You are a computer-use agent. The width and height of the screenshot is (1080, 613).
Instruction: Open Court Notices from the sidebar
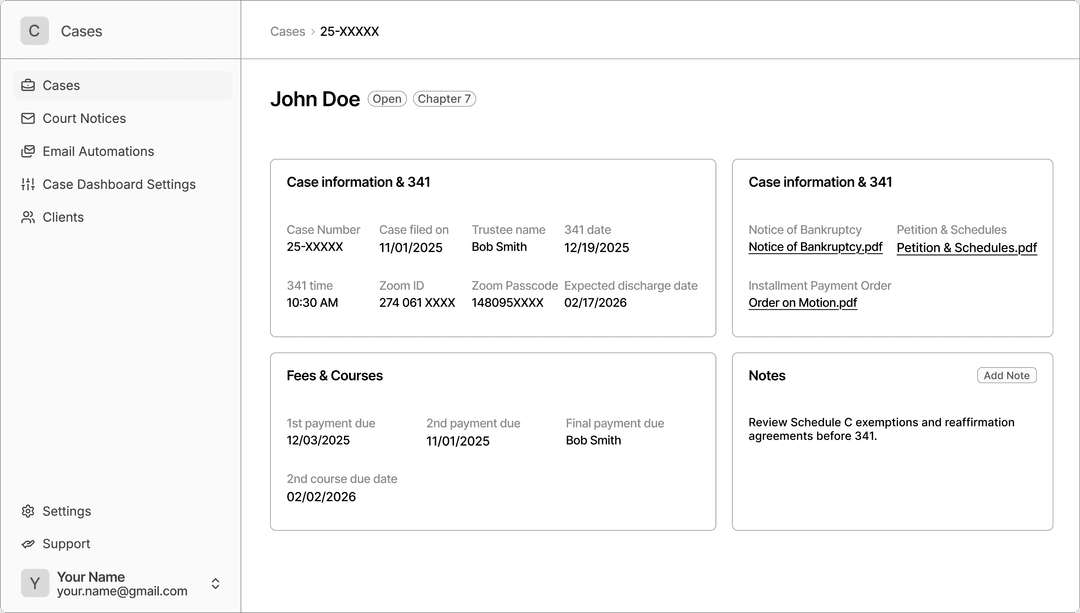(27, 118)
